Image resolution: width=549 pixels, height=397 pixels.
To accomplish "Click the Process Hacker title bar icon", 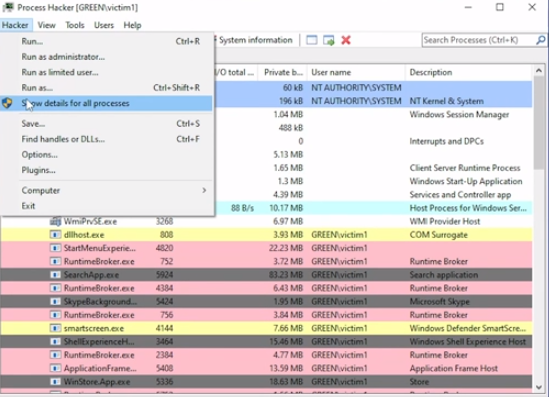I will [x=8, y=7].
